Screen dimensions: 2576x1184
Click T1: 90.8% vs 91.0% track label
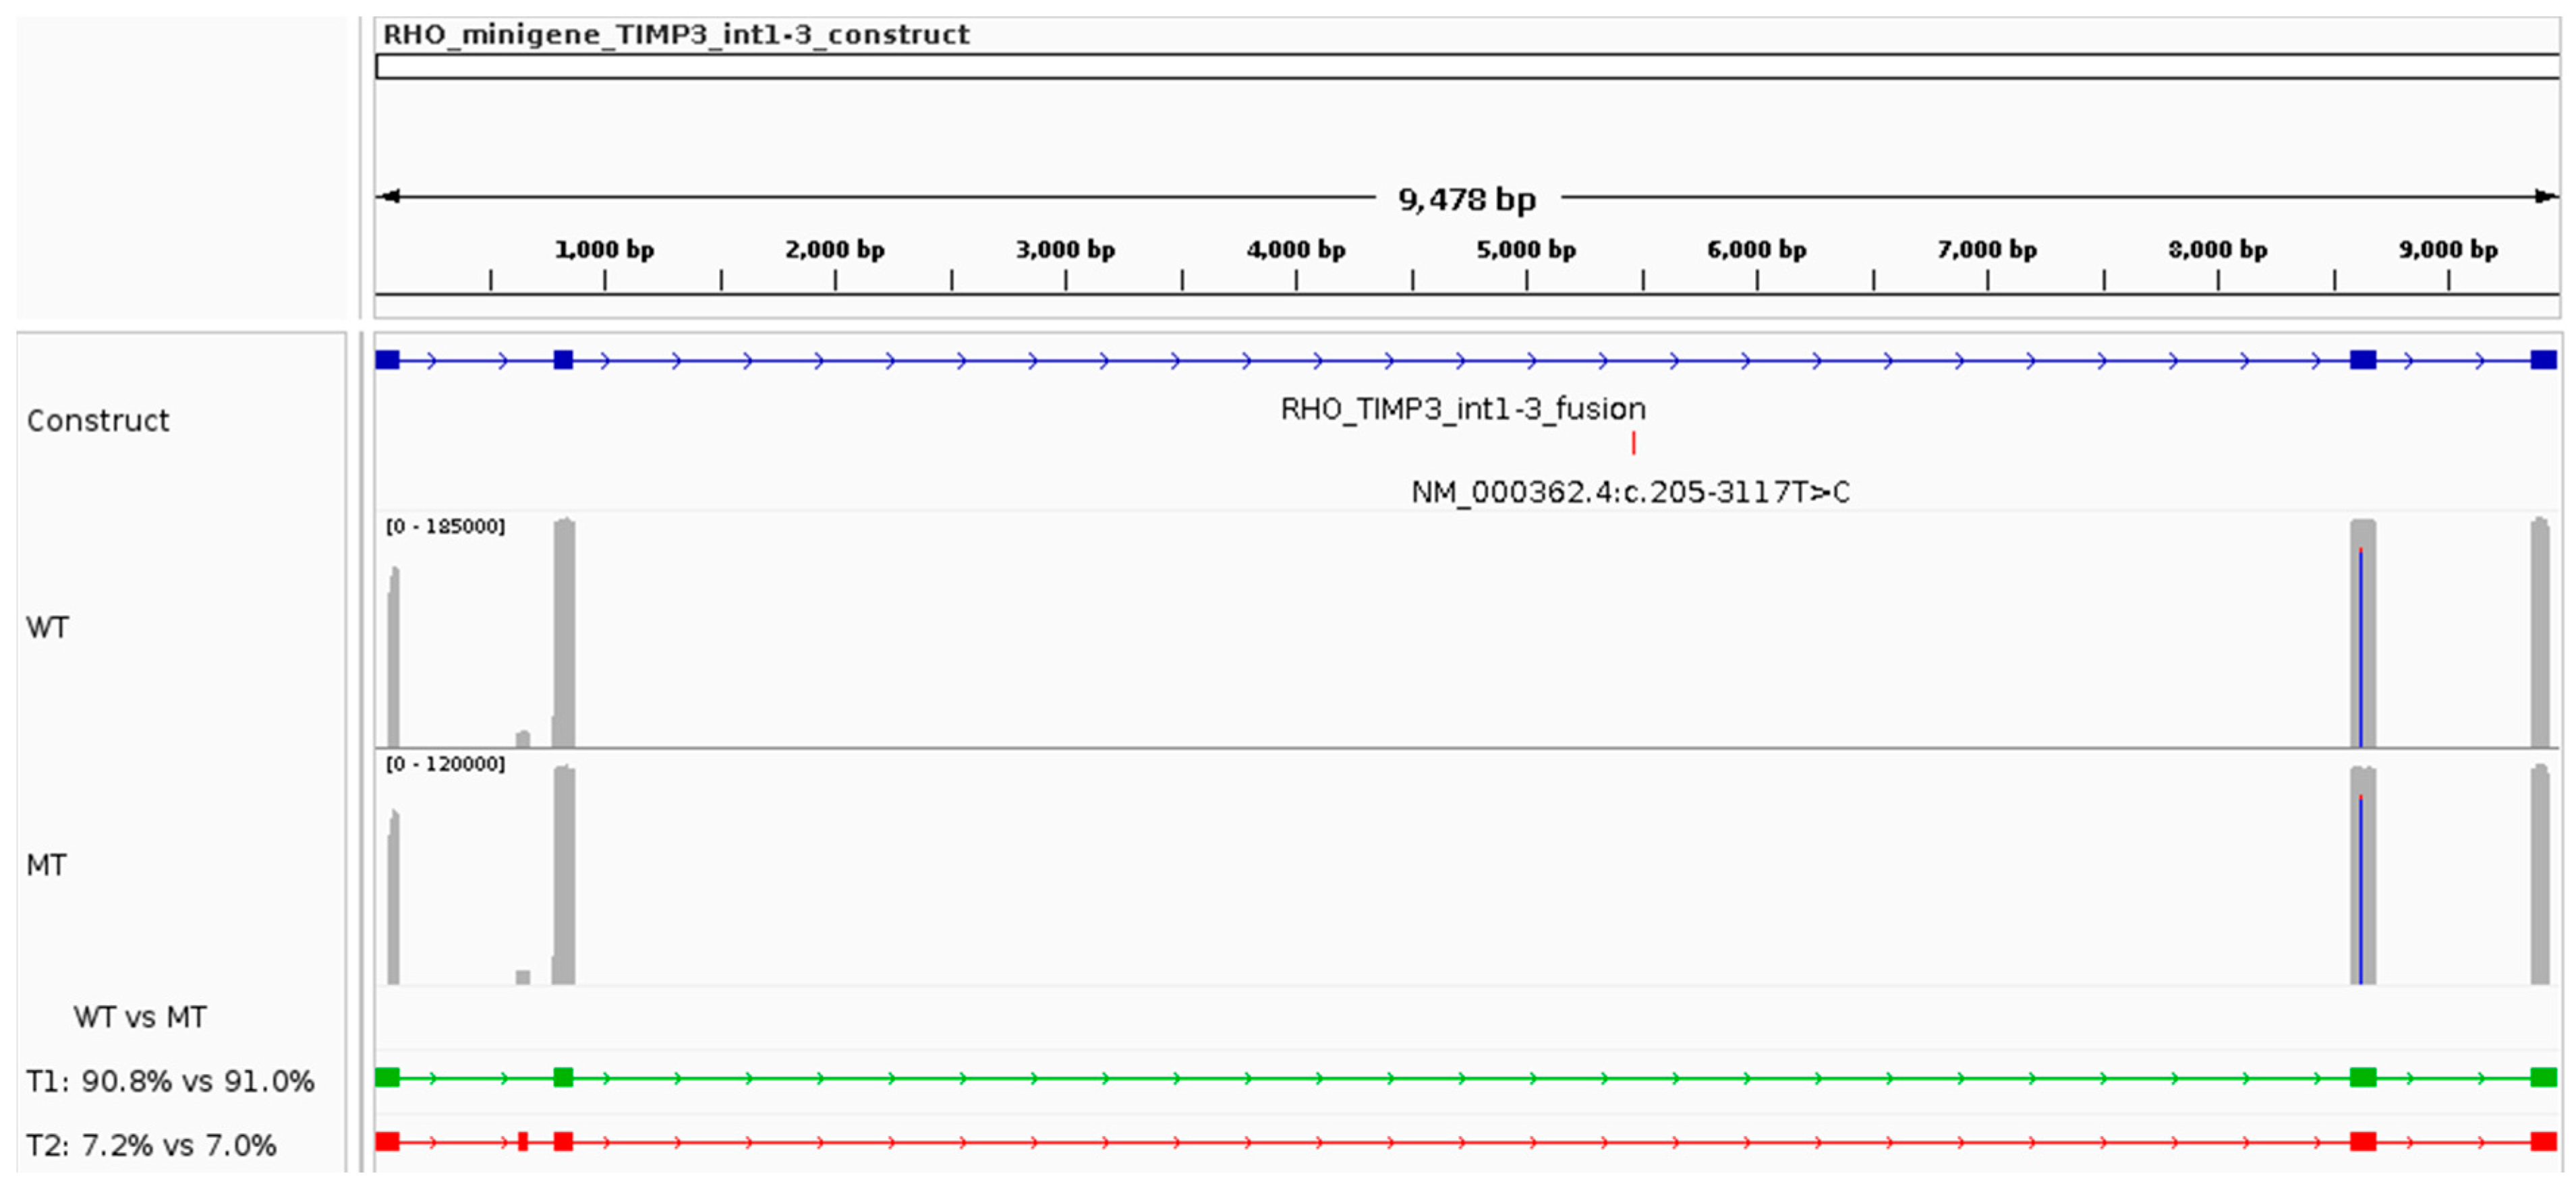(x=170, y=1081)
